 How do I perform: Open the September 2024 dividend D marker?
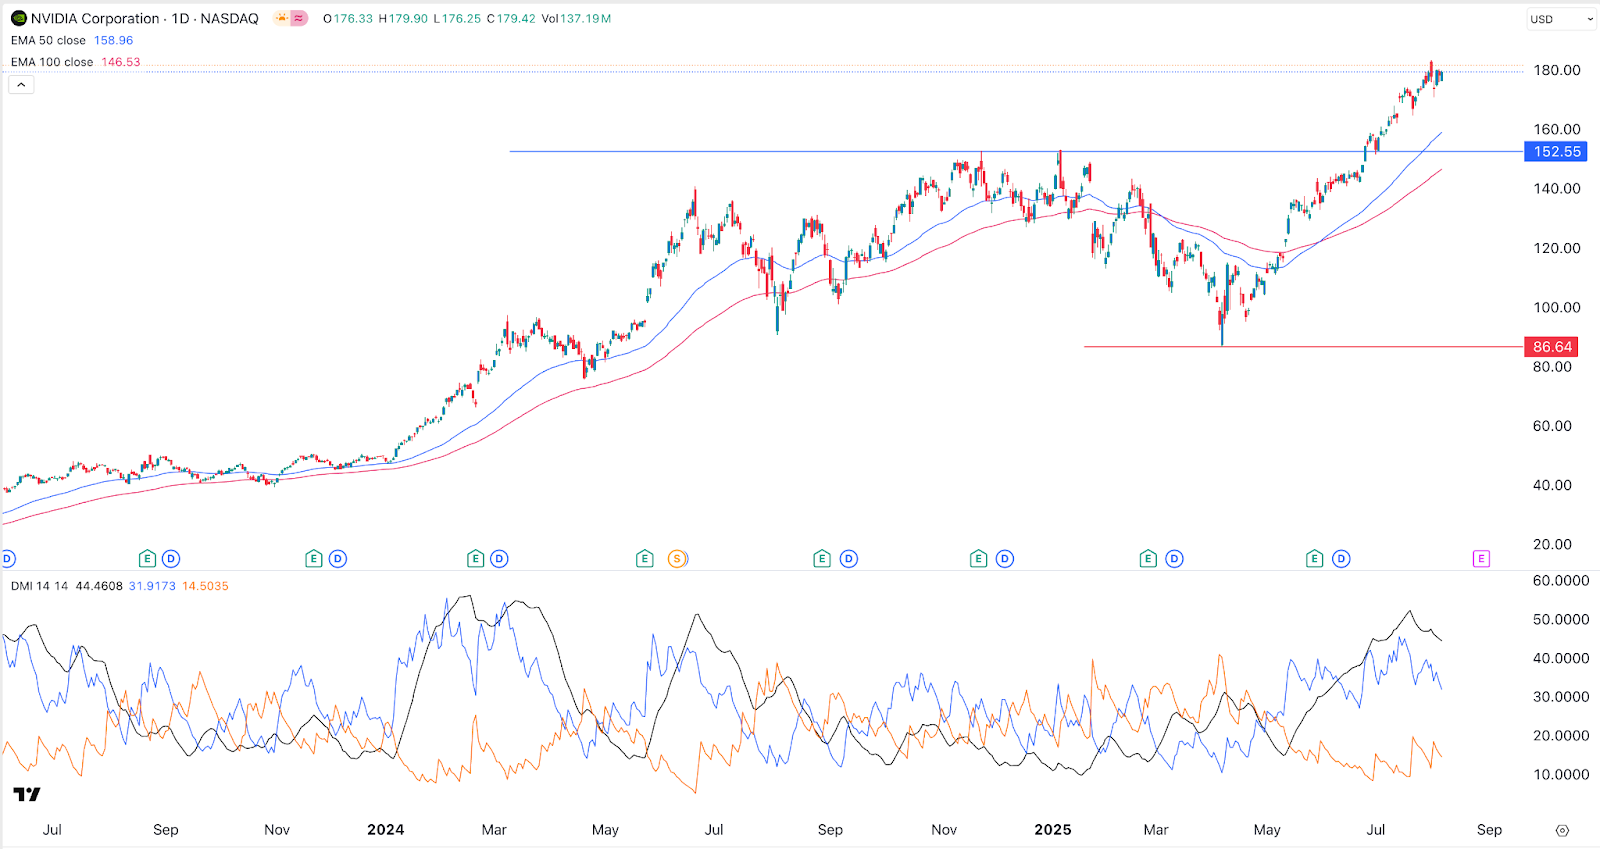(x=849, y=559)
